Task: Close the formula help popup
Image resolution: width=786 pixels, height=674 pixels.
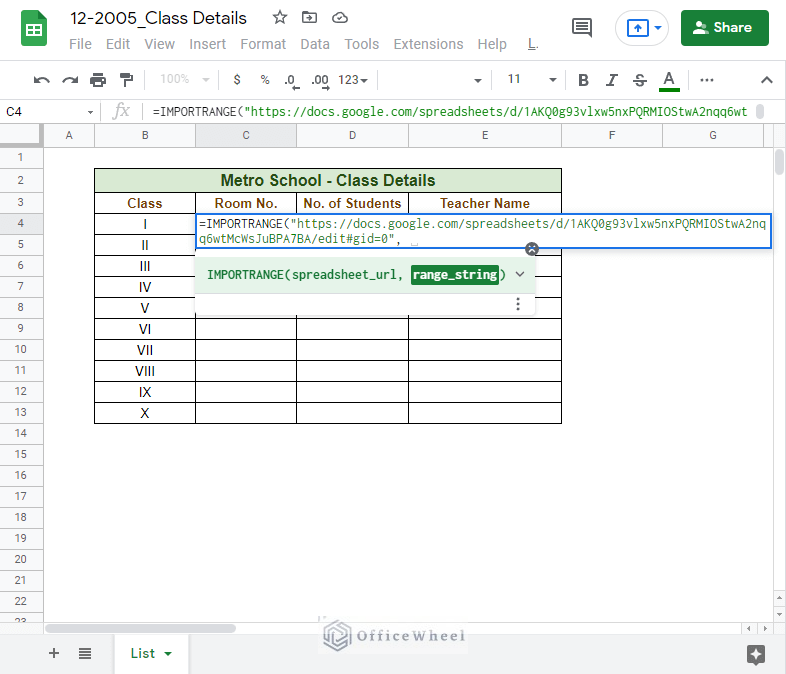Action: (x=532, y=249)
